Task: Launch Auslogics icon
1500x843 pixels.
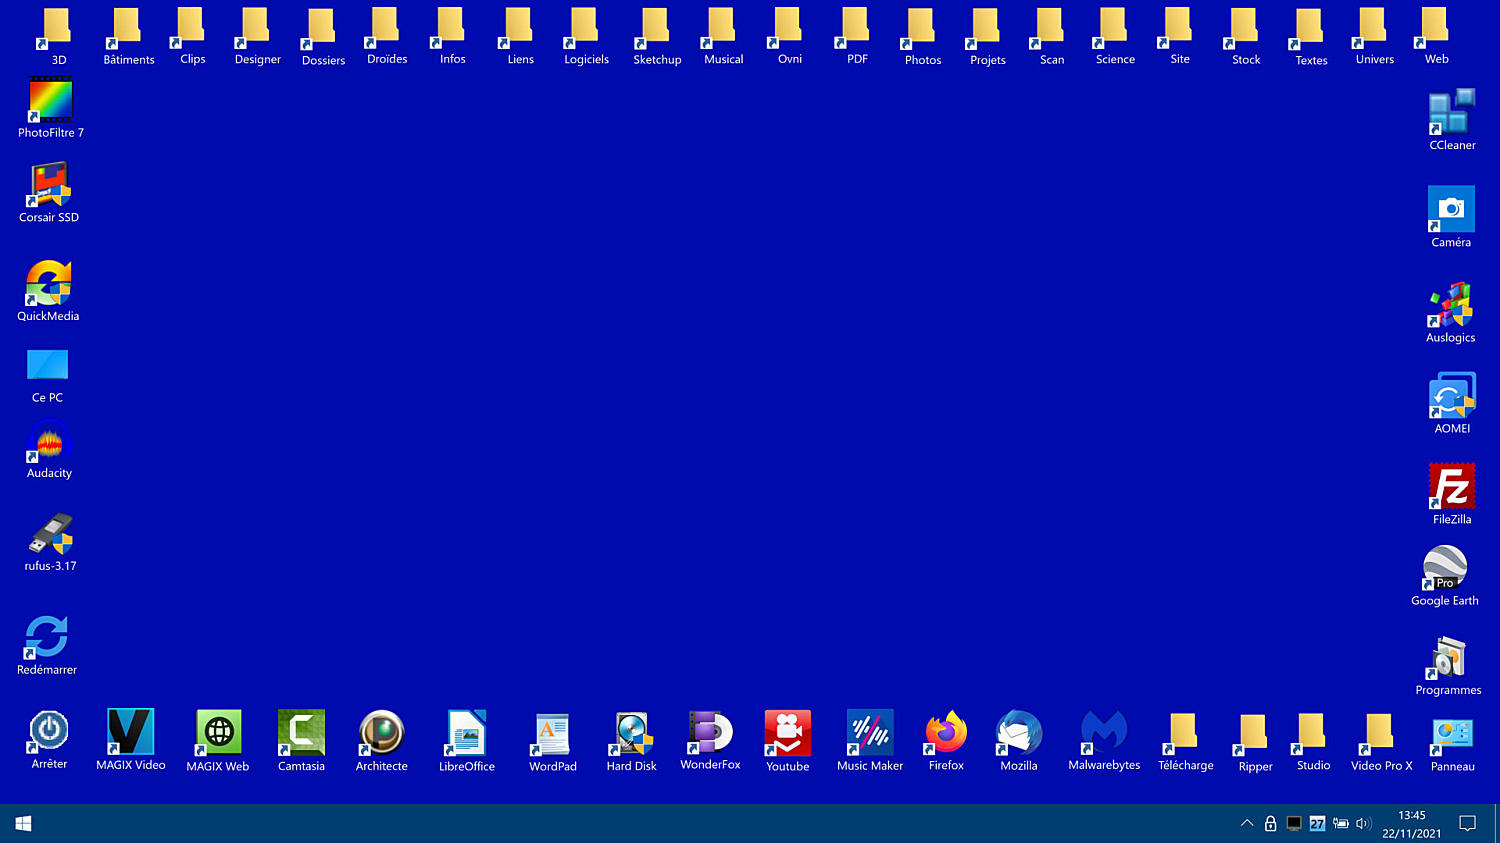Action: 1451,305
